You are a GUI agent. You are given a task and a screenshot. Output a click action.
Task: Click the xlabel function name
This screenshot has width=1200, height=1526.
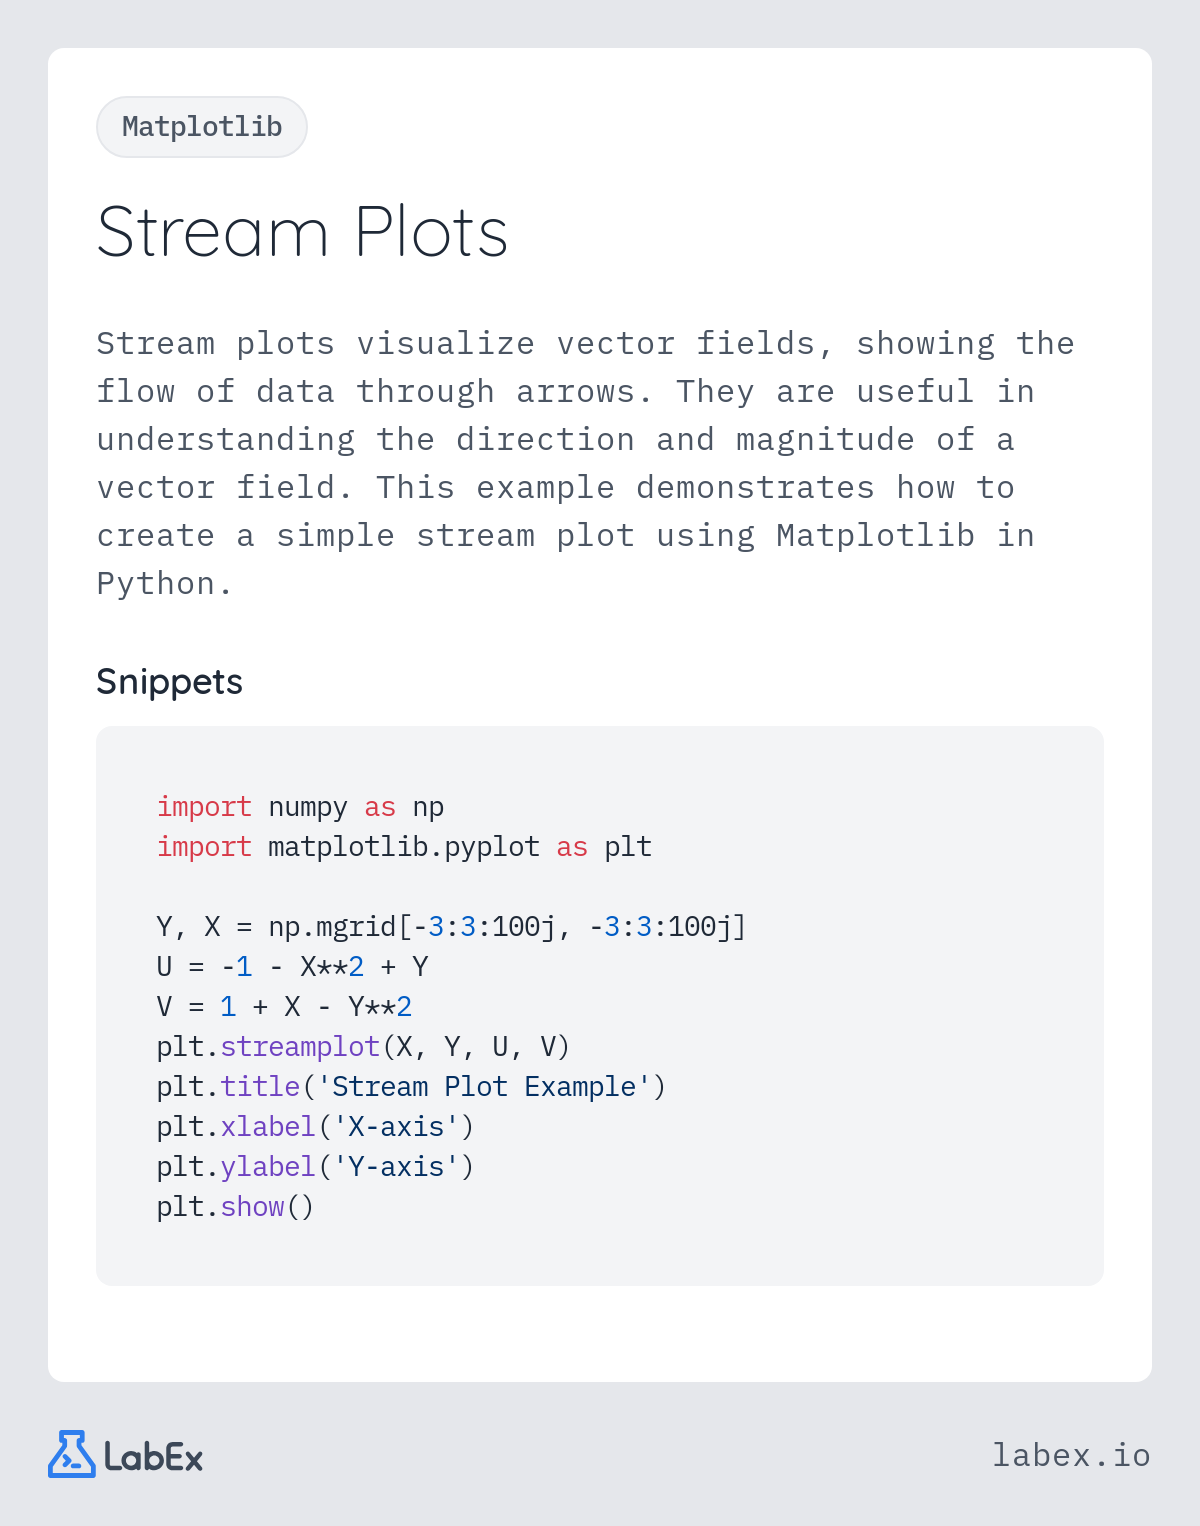(268, 1127)
